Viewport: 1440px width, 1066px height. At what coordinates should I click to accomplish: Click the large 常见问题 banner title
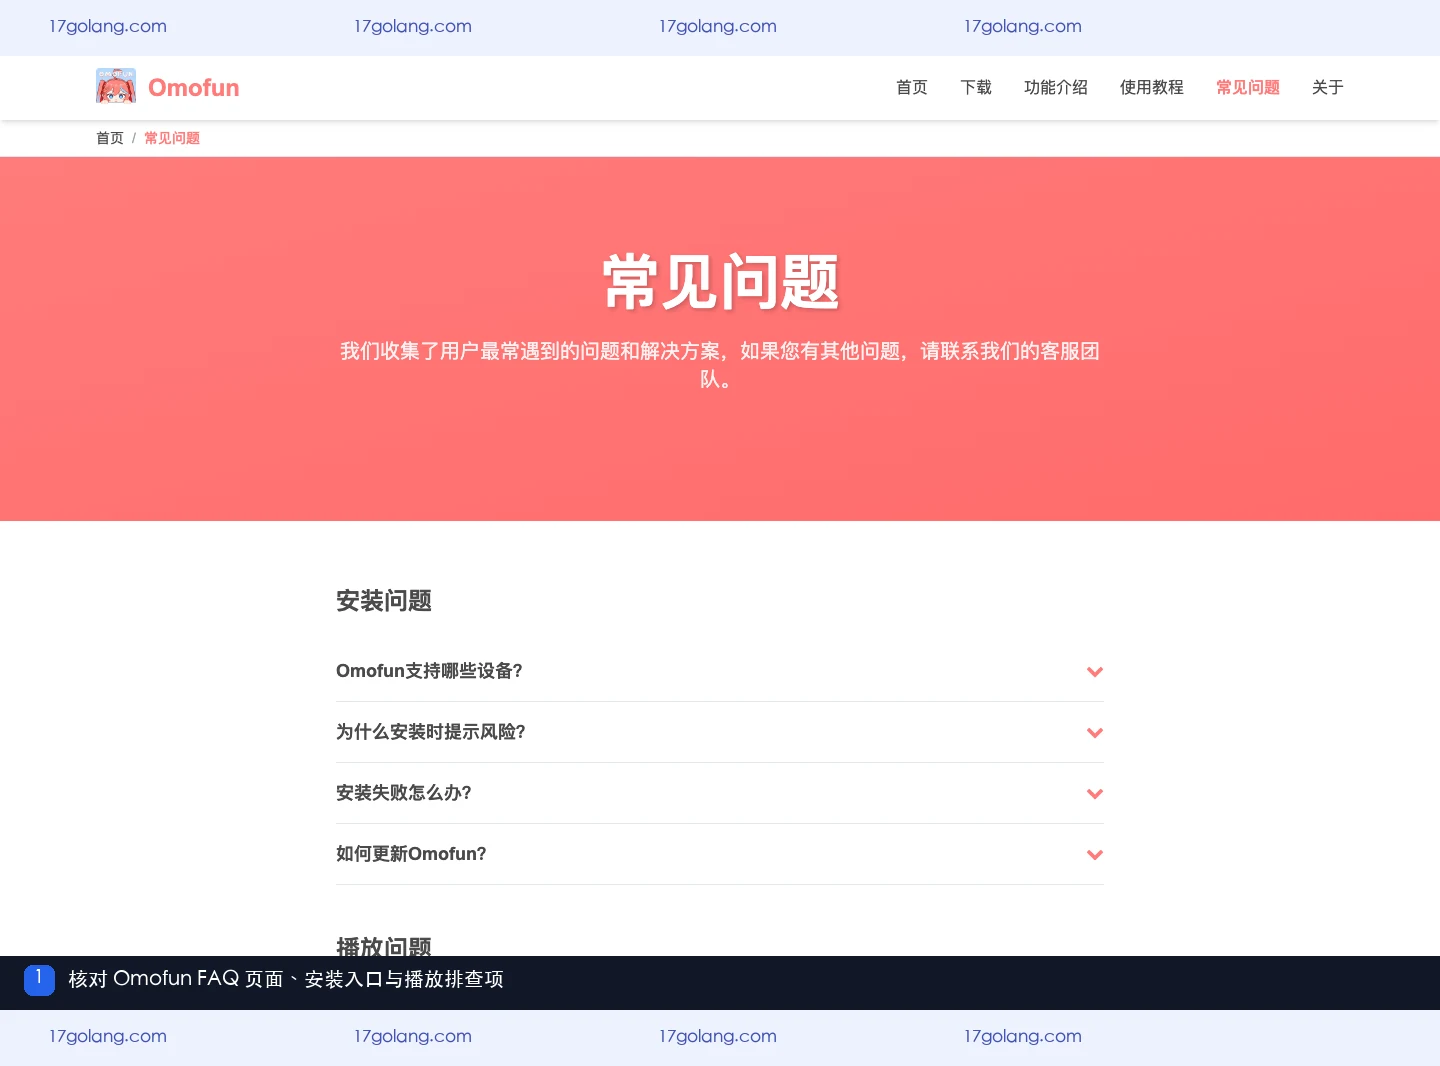720,282
